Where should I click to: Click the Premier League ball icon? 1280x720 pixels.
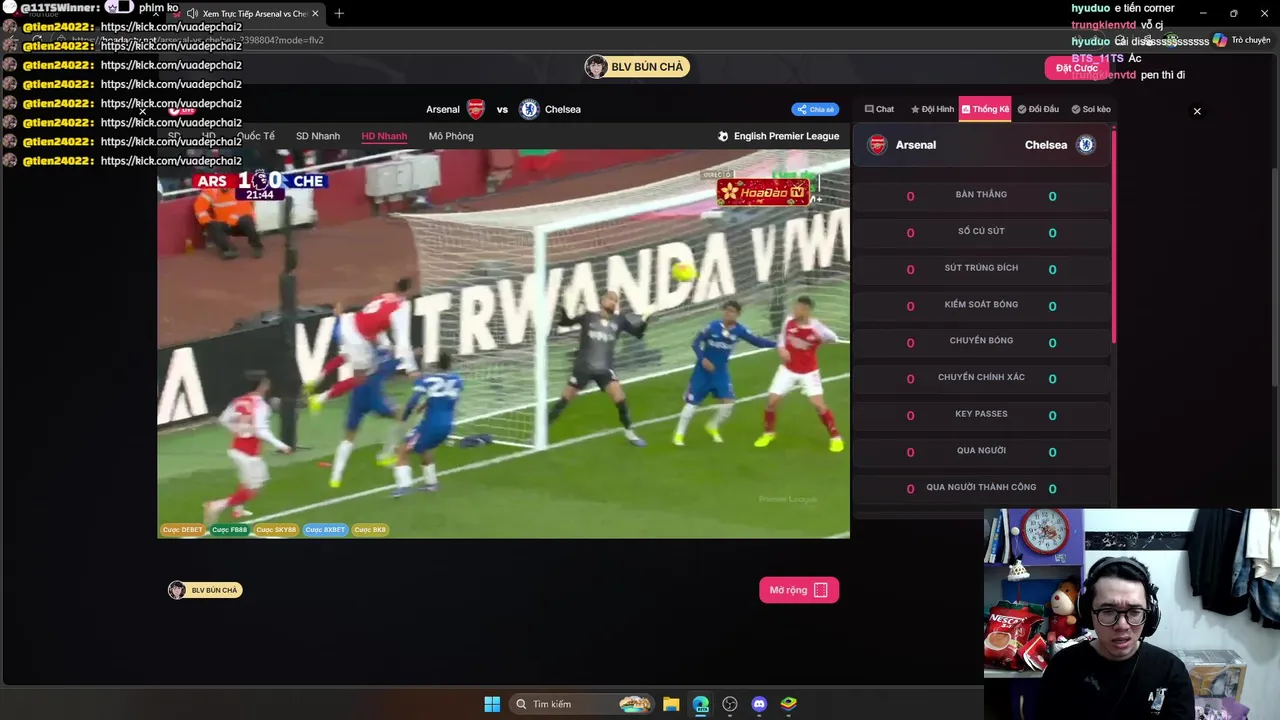coord(723,136)
